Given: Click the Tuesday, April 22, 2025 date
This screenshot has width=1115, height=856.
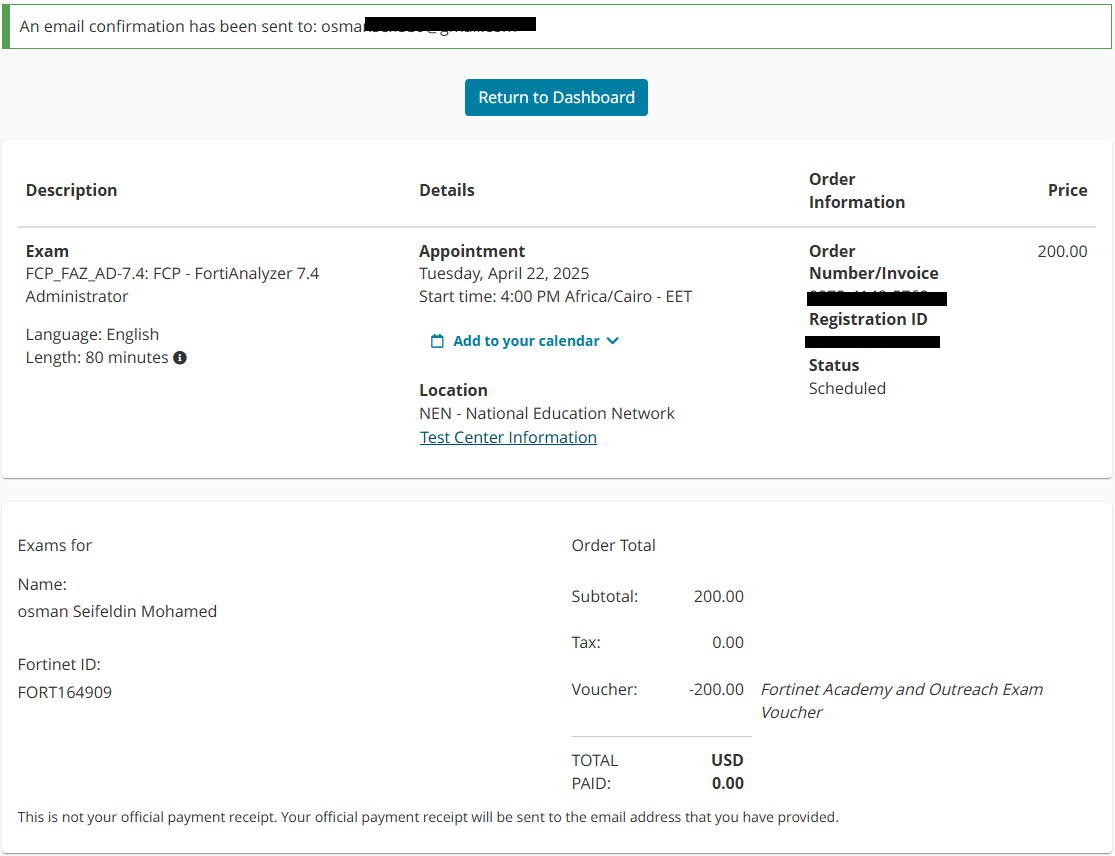Looking at the screenshot, I should click(x=504, y=274).
